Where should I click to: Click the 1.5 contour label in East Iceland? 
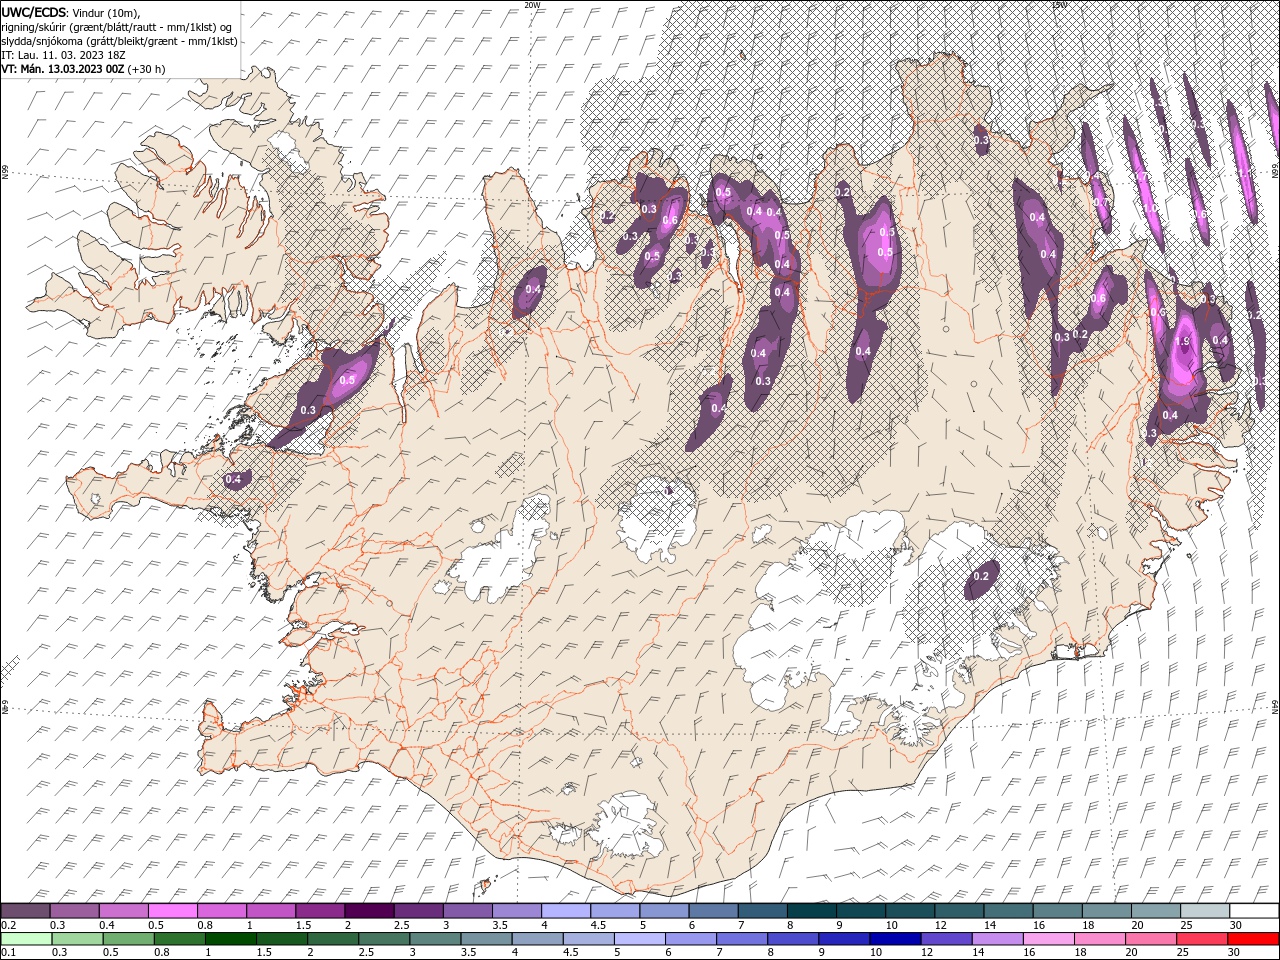click(1183, 342)
